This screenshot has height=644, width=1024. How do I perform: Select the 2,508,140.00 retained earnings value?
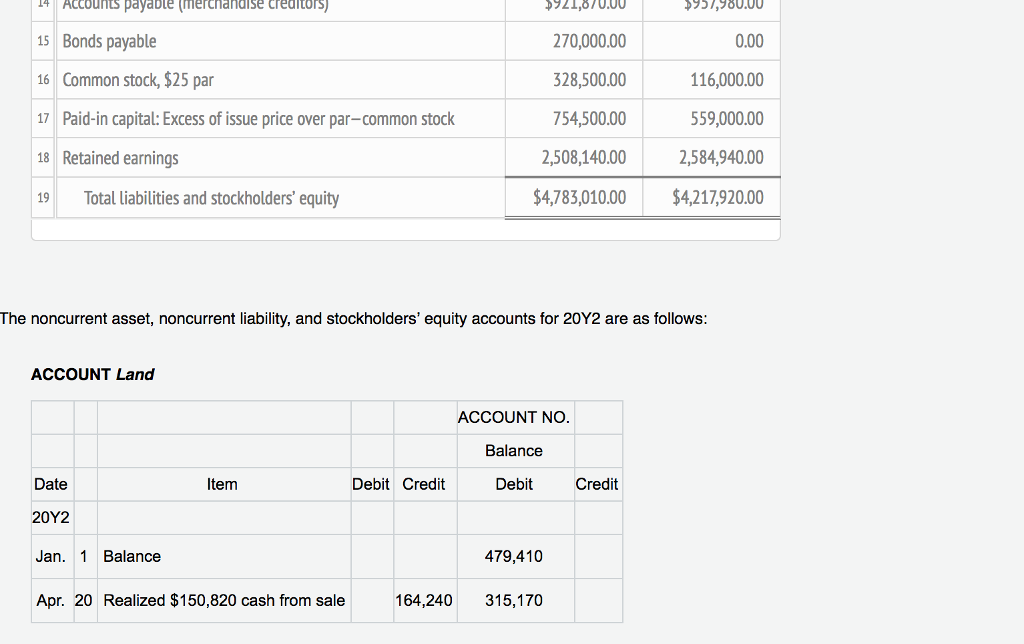coord(584,158)
